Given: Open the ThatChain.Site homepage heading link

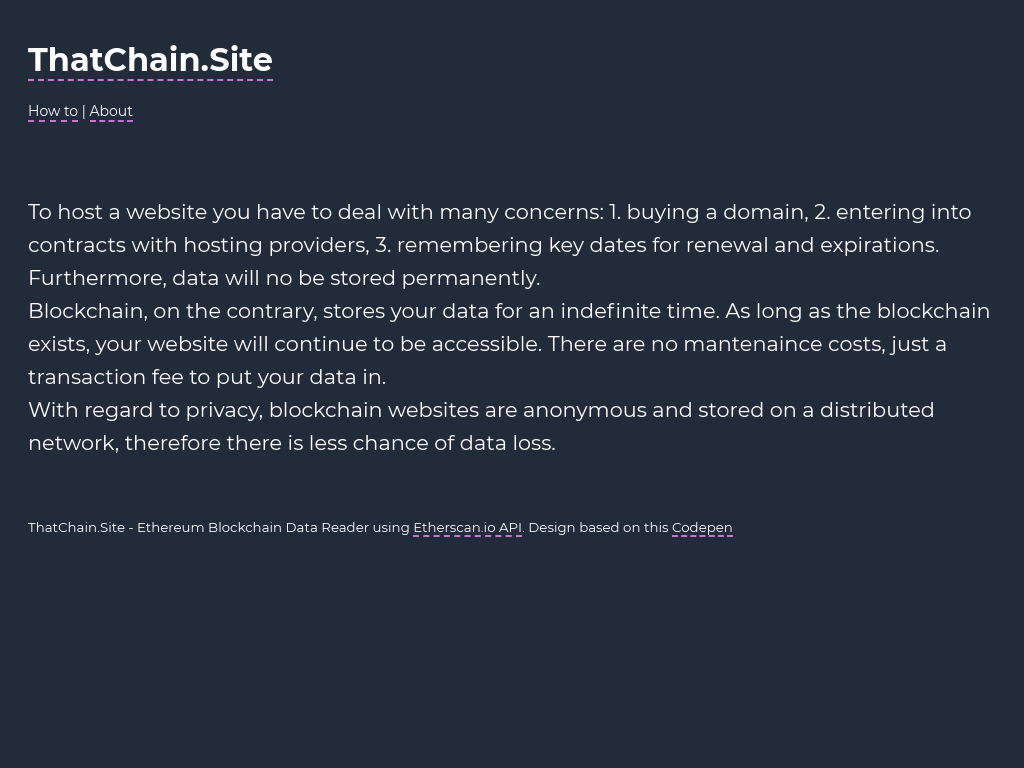Looking at the screenshot, I should 150,60.
